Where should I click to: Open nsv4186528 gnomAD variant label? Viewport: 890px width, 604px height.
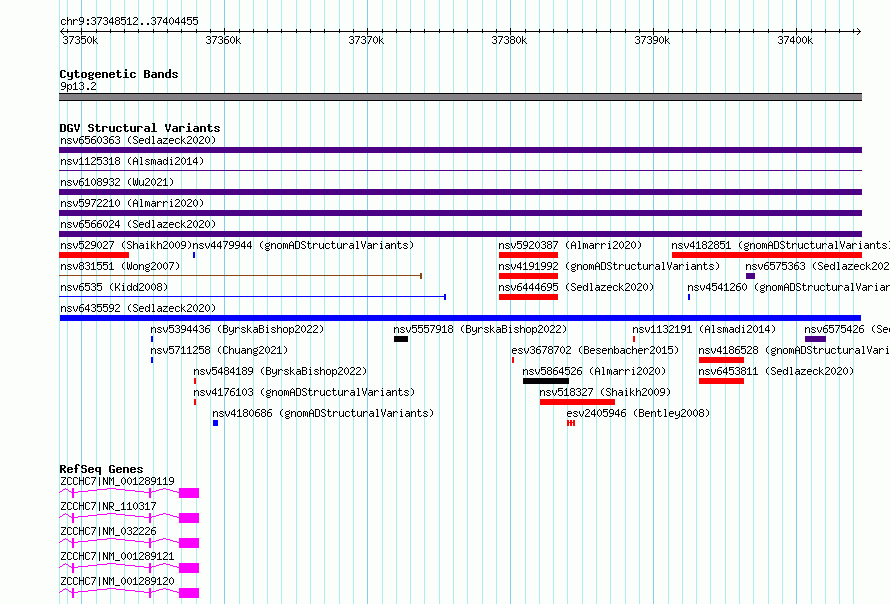tap(794, 350)
